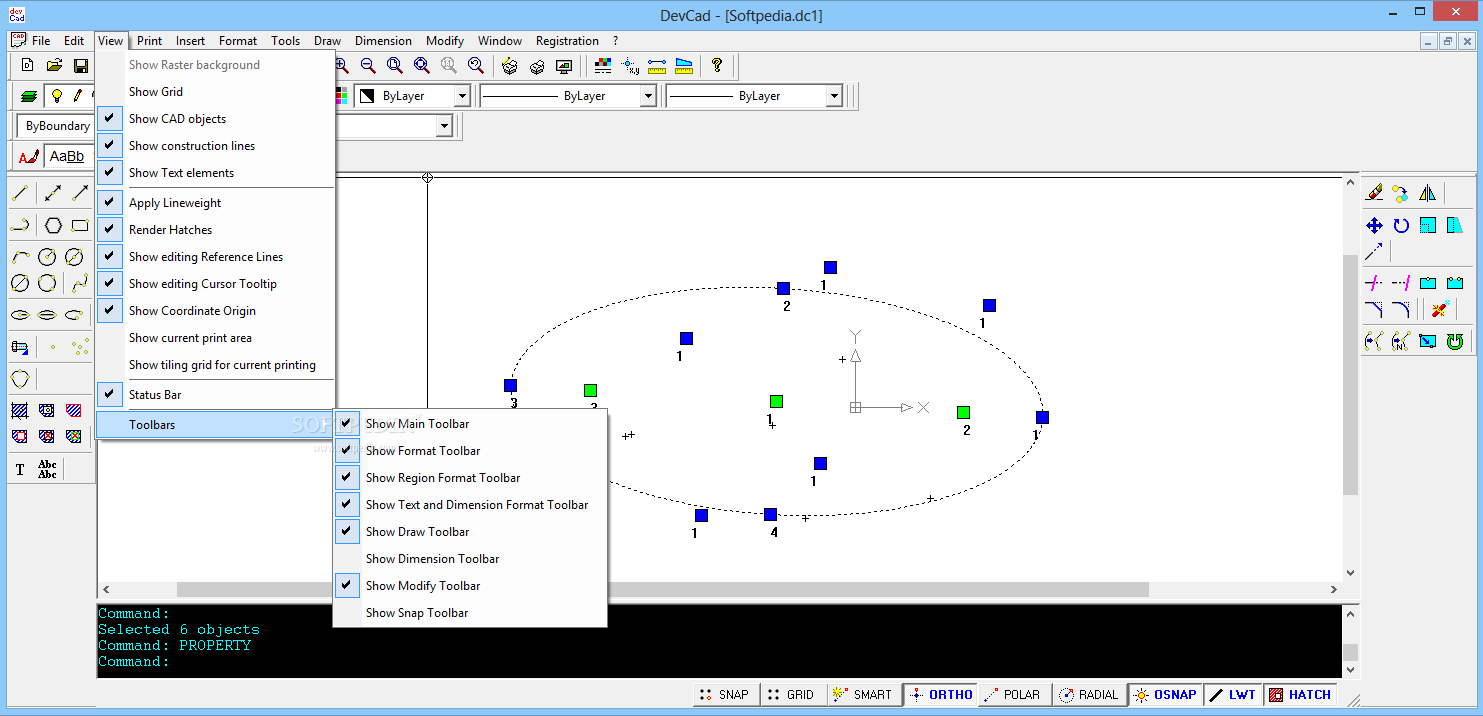Enable Show Grid in View menu
Image resolution: width=1483 pixels, height=716 pixels.
215,92
